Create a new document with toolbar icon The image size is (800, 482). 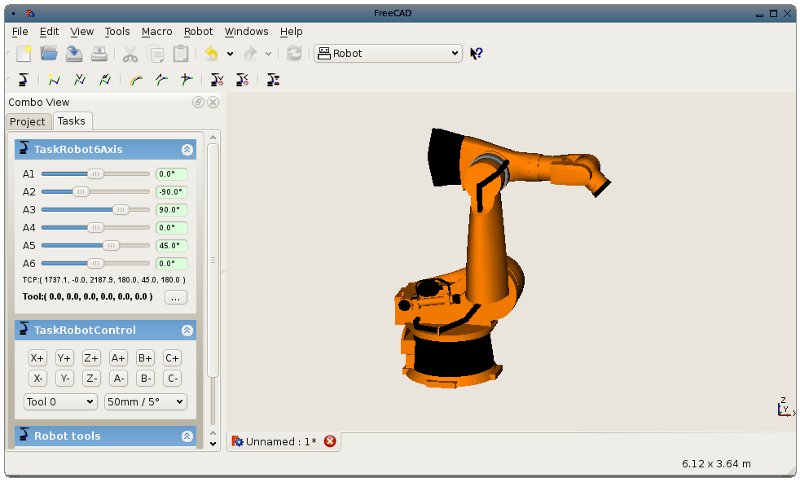23,54
